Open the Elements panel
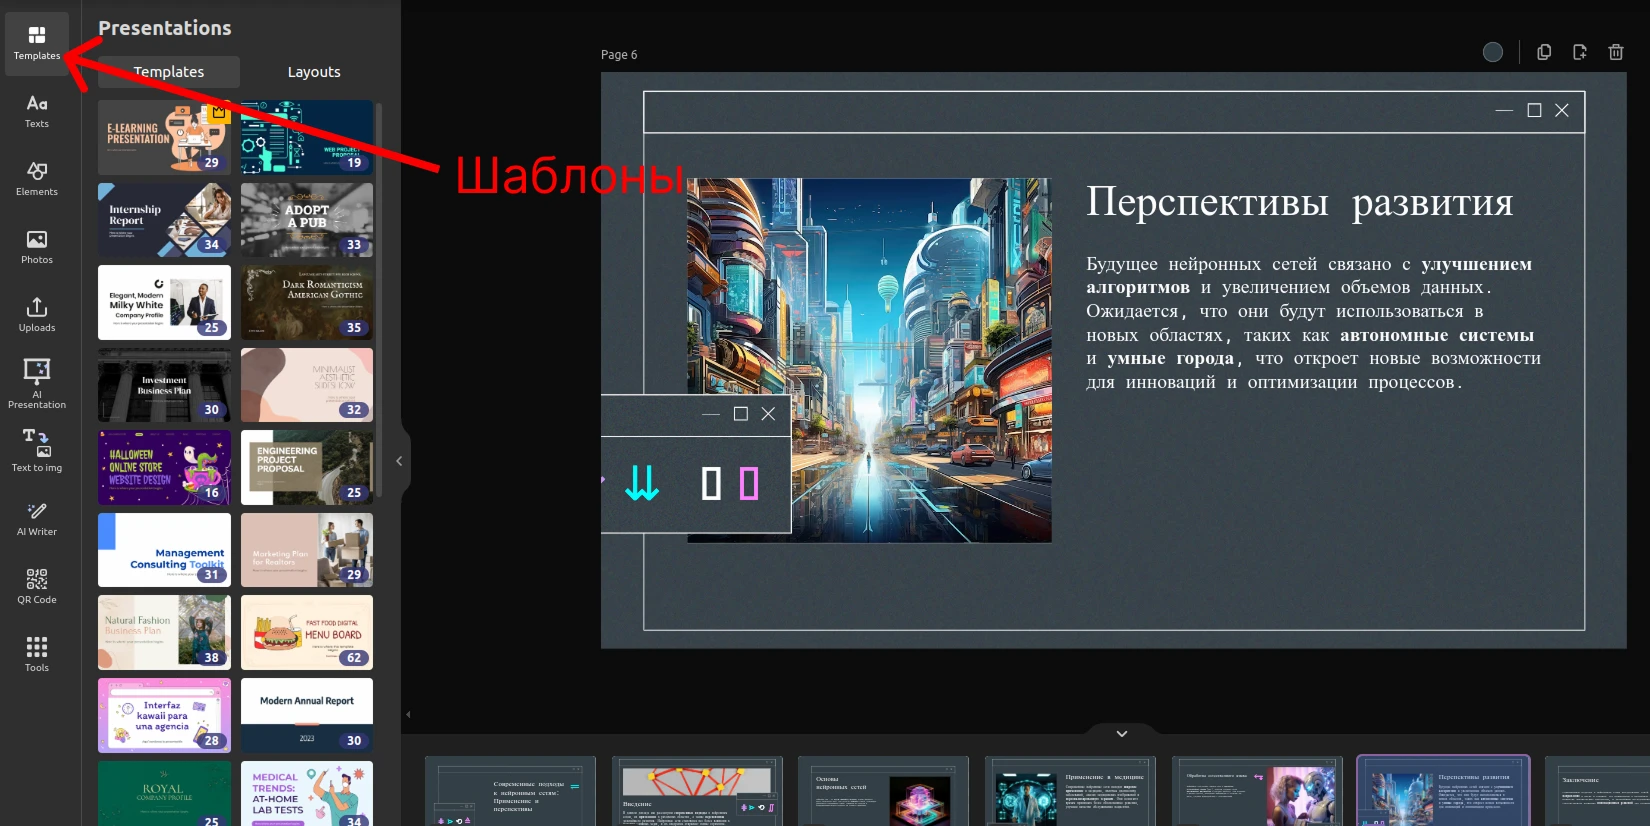The image size is (1650, 826). (x=37, y=179)
